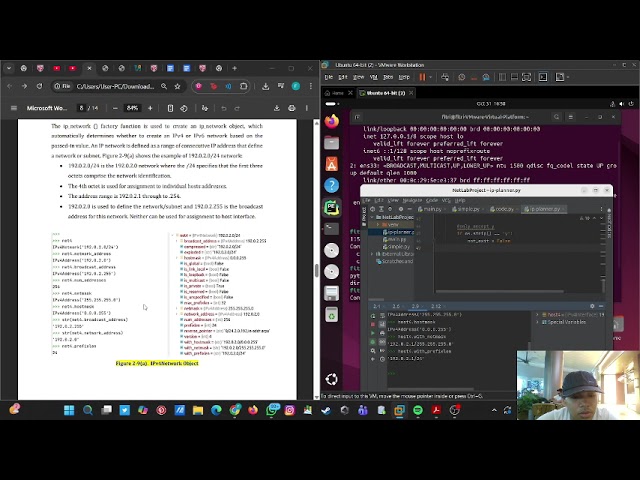This screenshot has height=480, width=640.
Task: Zoom in the PDF with plus button
Action: 150,108
